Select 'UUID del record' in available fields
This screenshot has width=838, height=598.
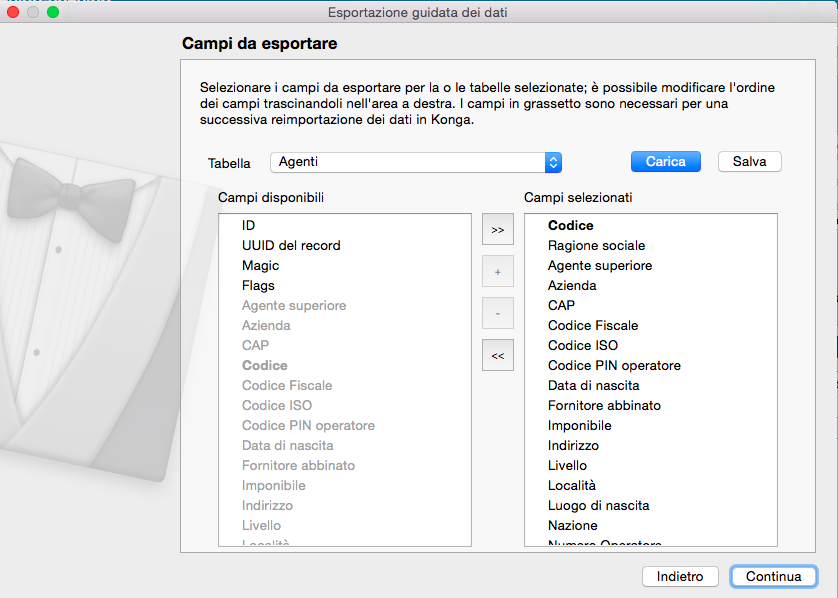click(291, 246)
